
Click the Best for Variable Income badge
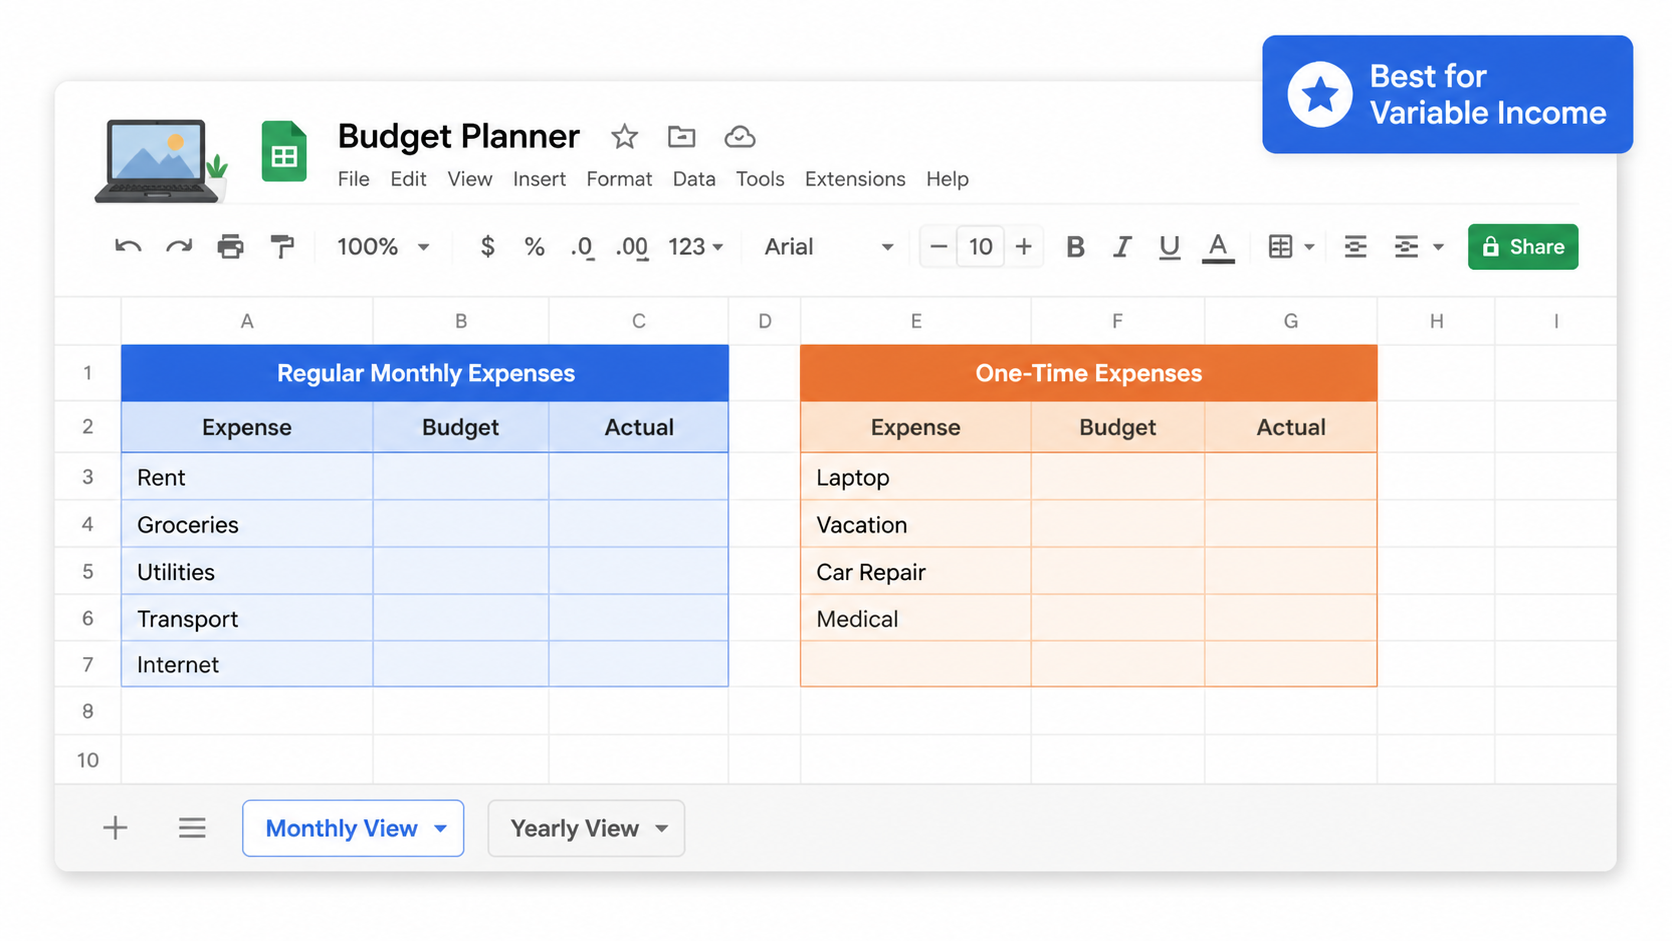[1447, 94]
